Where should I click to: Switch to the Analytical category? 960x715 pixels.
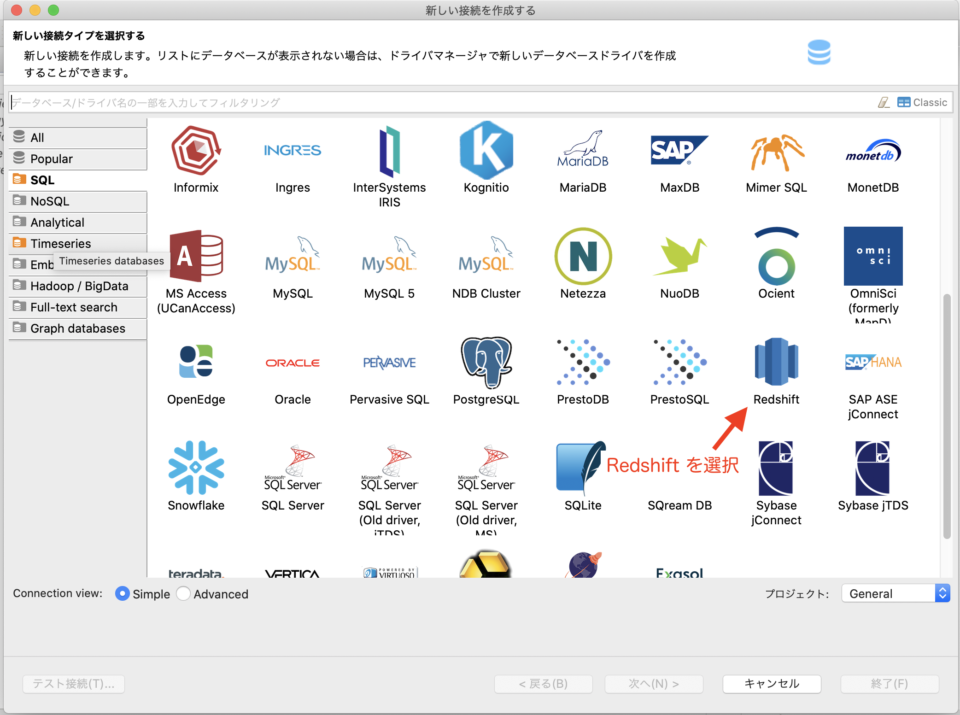78,222
